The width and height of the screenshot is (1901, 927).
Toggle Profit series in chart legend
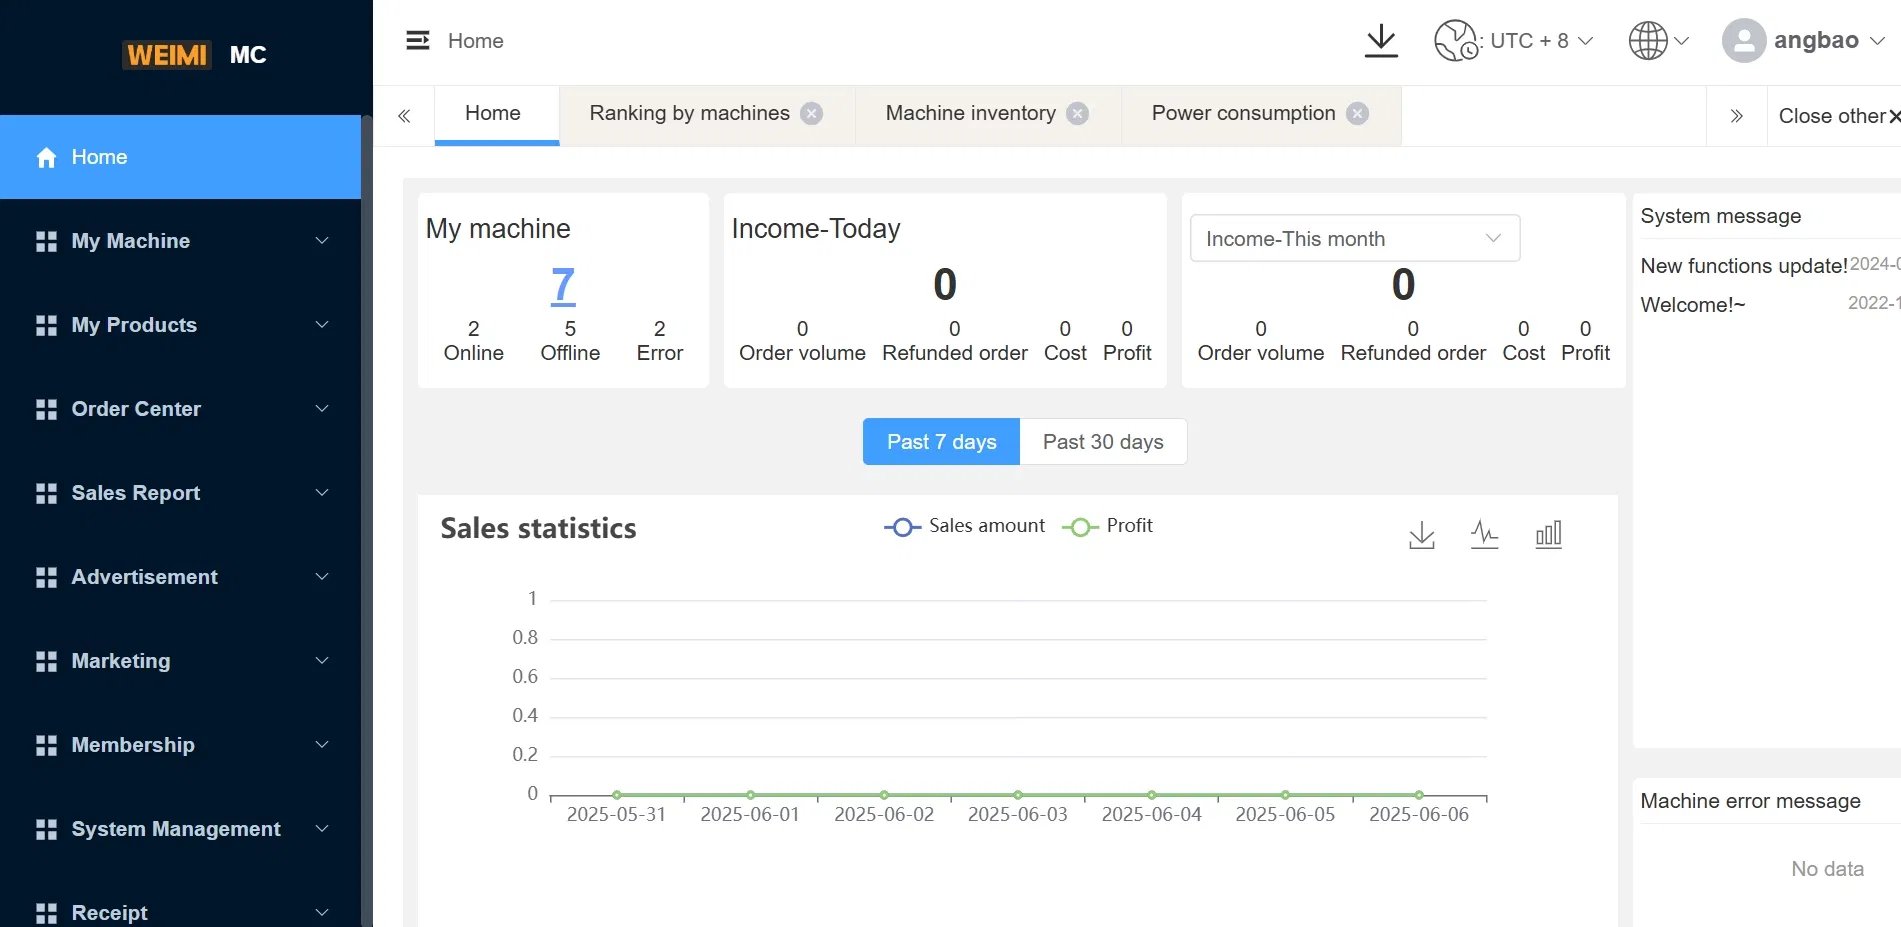click(x=1108, y=526)
